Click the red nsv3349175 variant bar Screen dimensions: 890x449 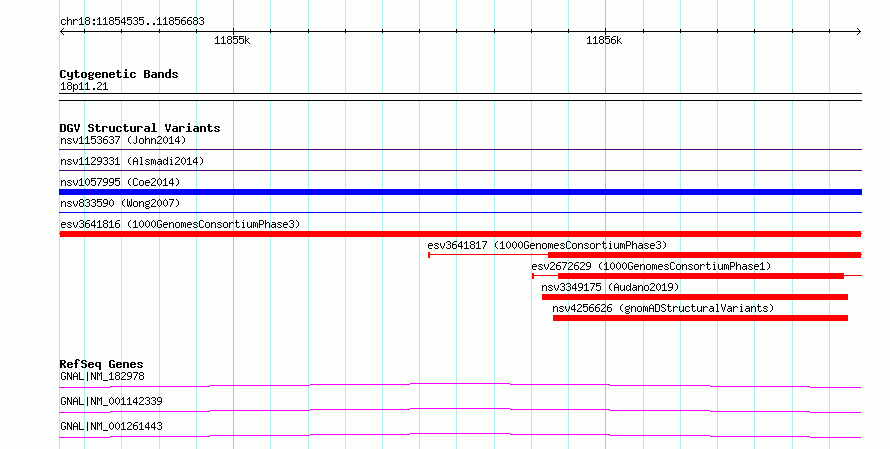coord(695,297)
